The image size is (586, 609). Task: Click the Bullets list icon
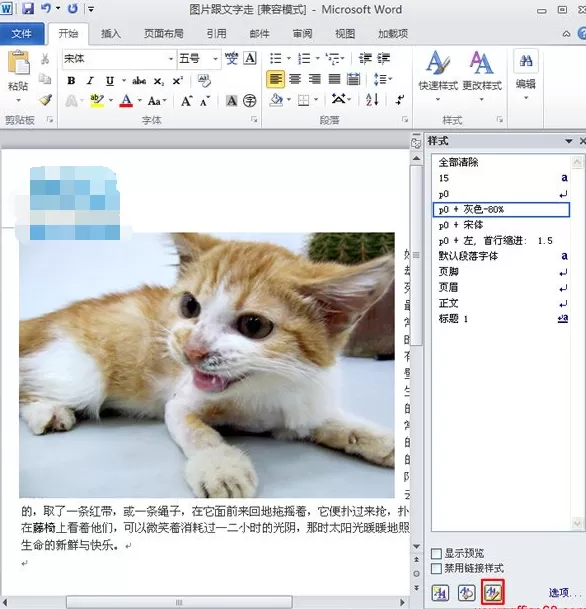pyautogui.click(x=276, y=59)
